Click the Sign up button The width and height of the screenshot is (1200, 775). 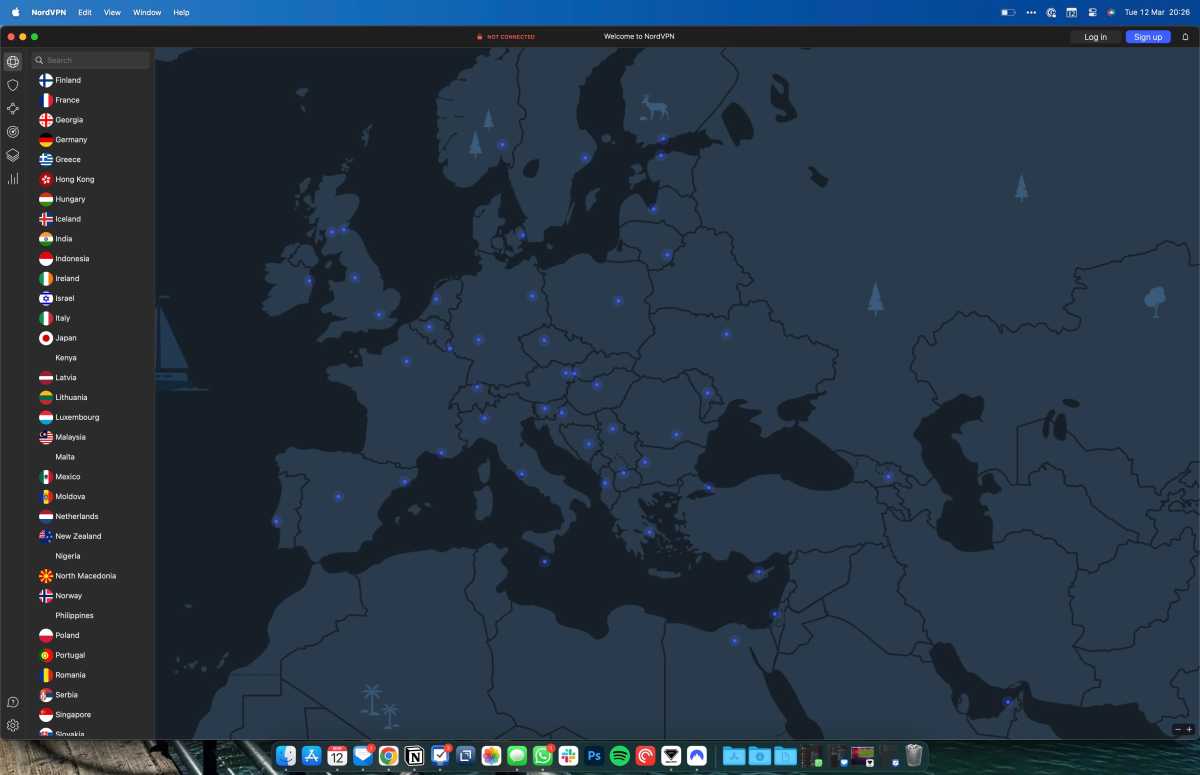click(1148, 37)
